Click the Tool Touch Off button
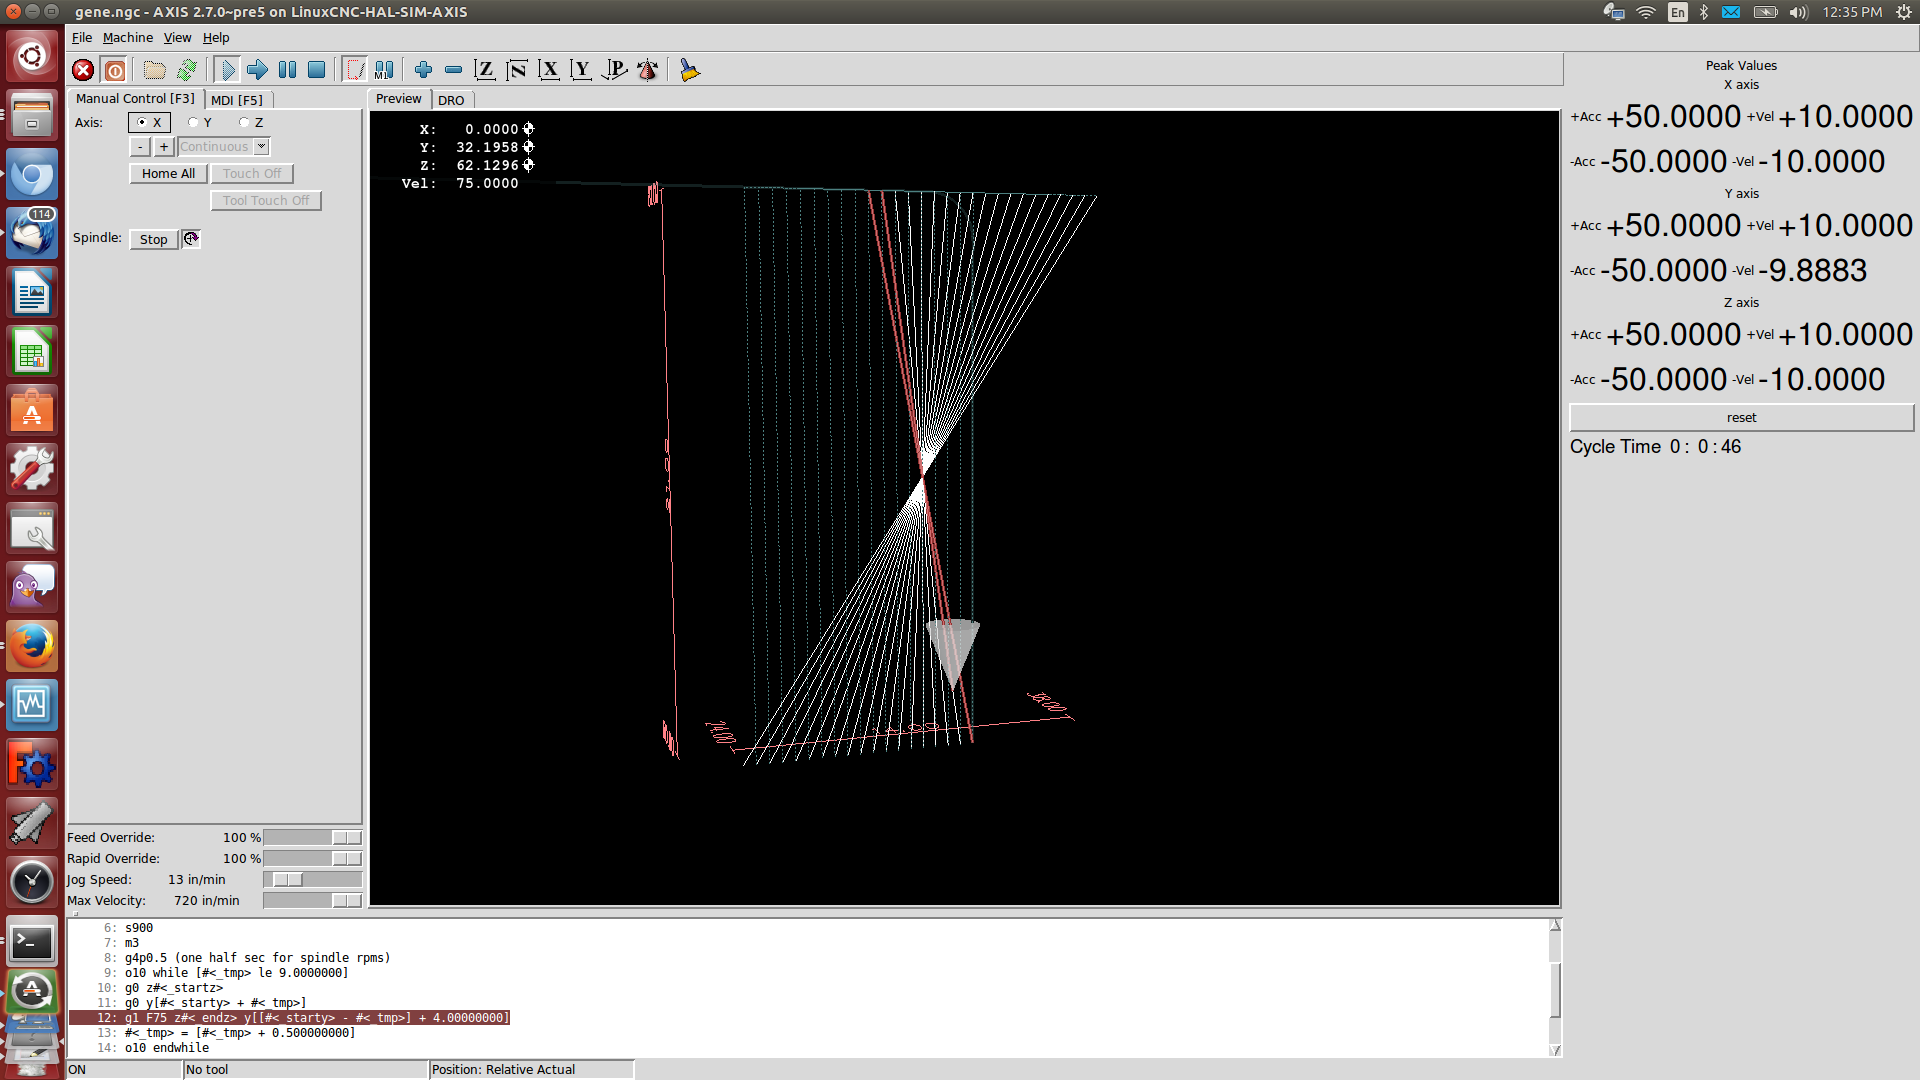Image resolution: width=1920 pixels, height=1080 pixels. pyautogui.click(x=266, y=201)
